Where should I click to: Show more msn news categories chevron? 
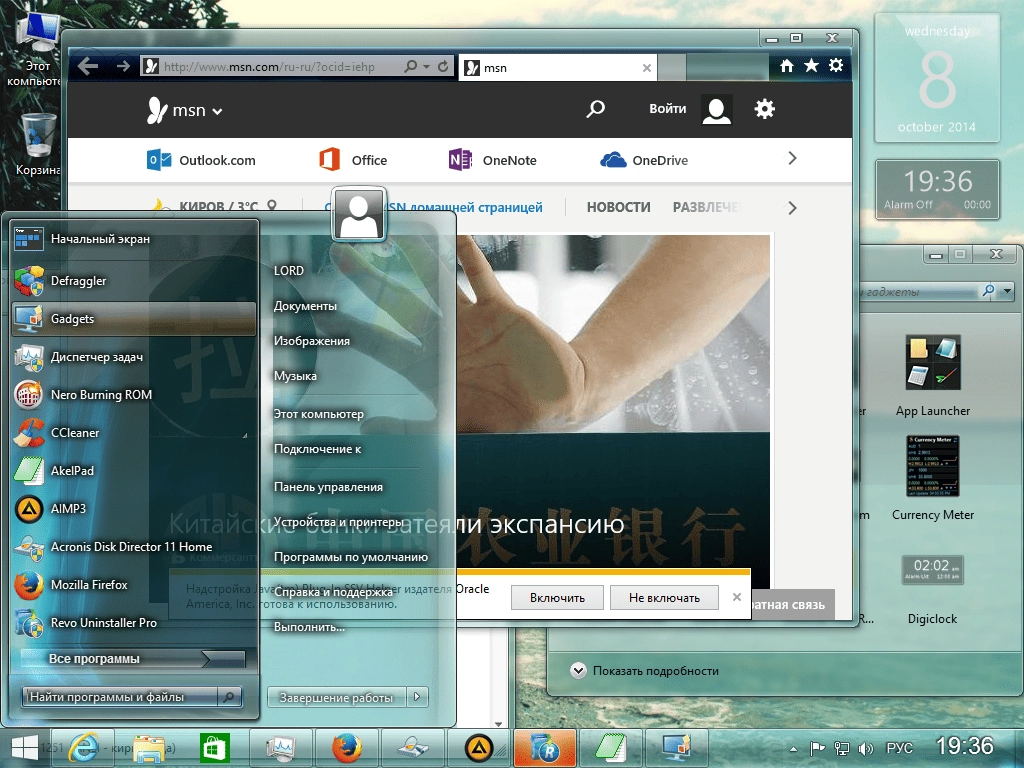(x=792, y=208)
